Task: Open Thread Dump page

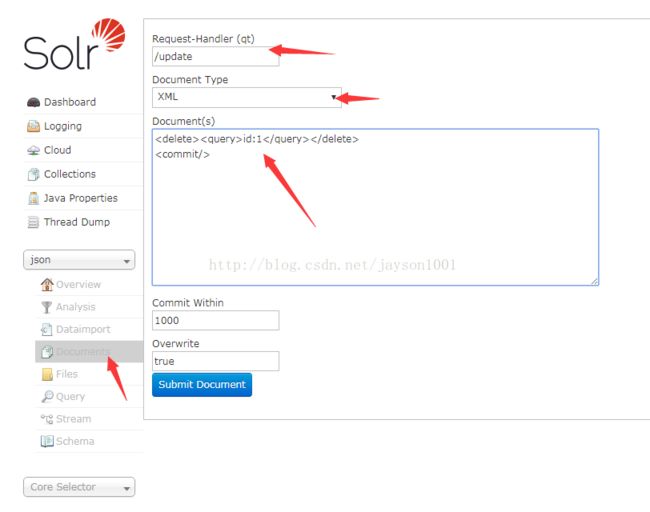Action: tap(77, 222)
